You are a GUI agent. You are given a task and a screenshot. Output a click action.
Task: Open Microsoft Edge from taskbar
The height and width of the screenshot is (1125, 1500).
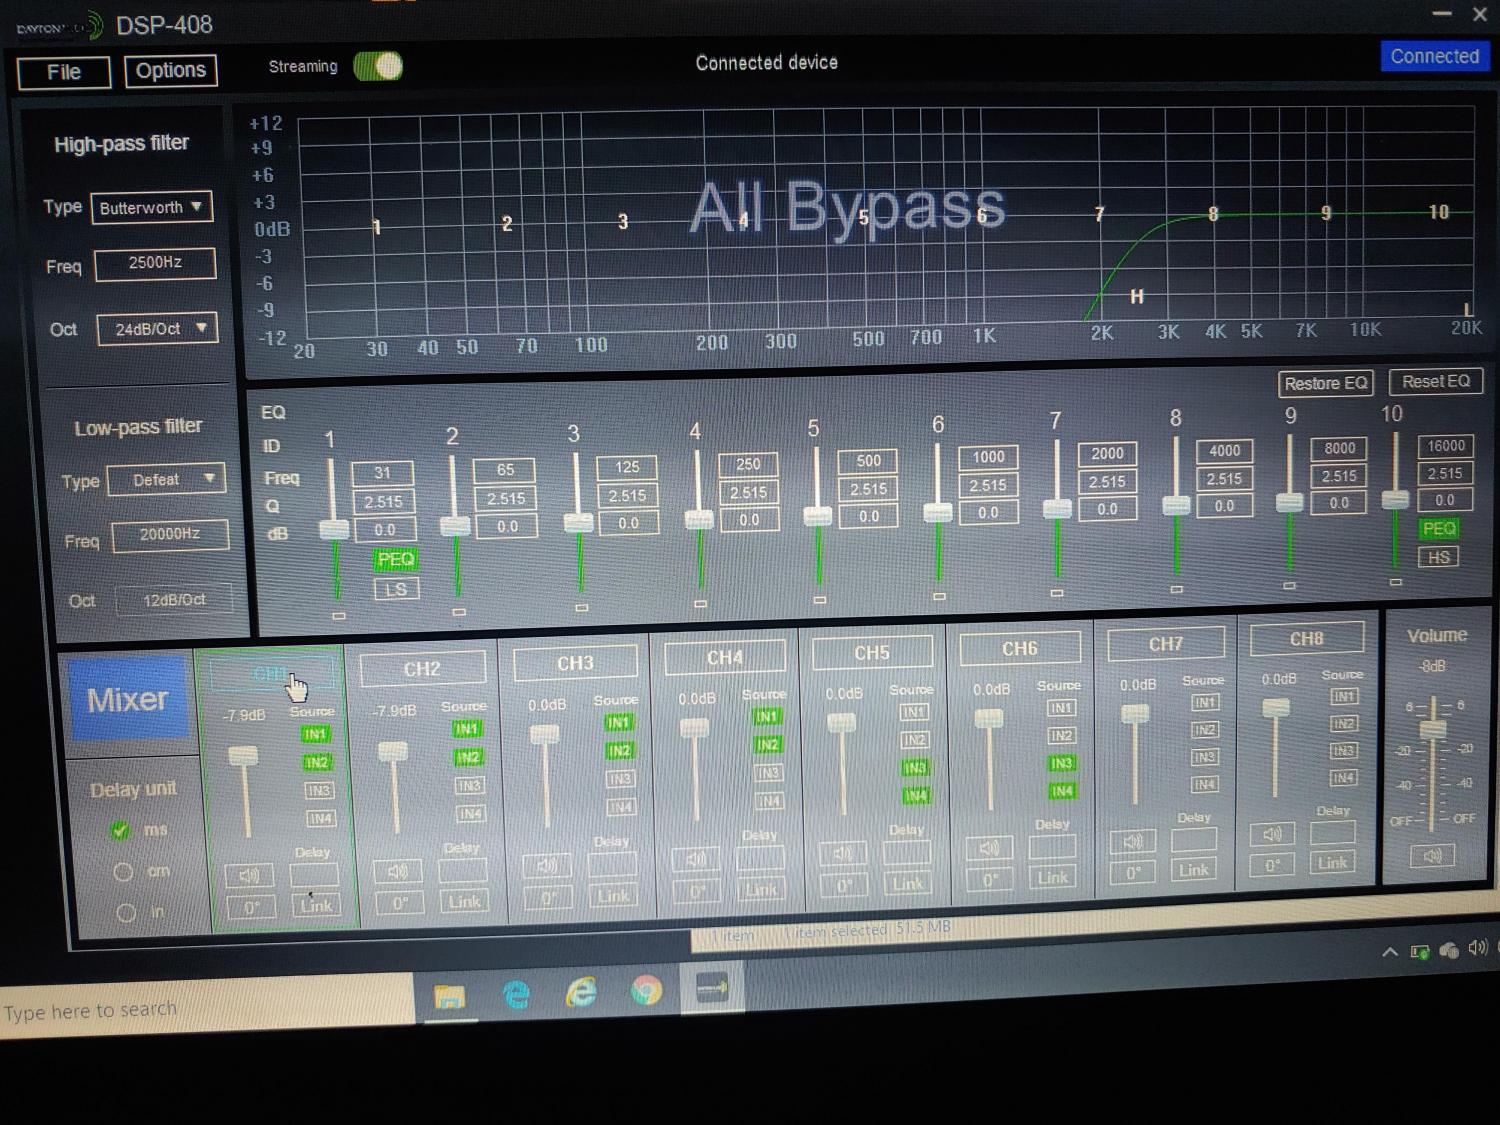(516, 993)
